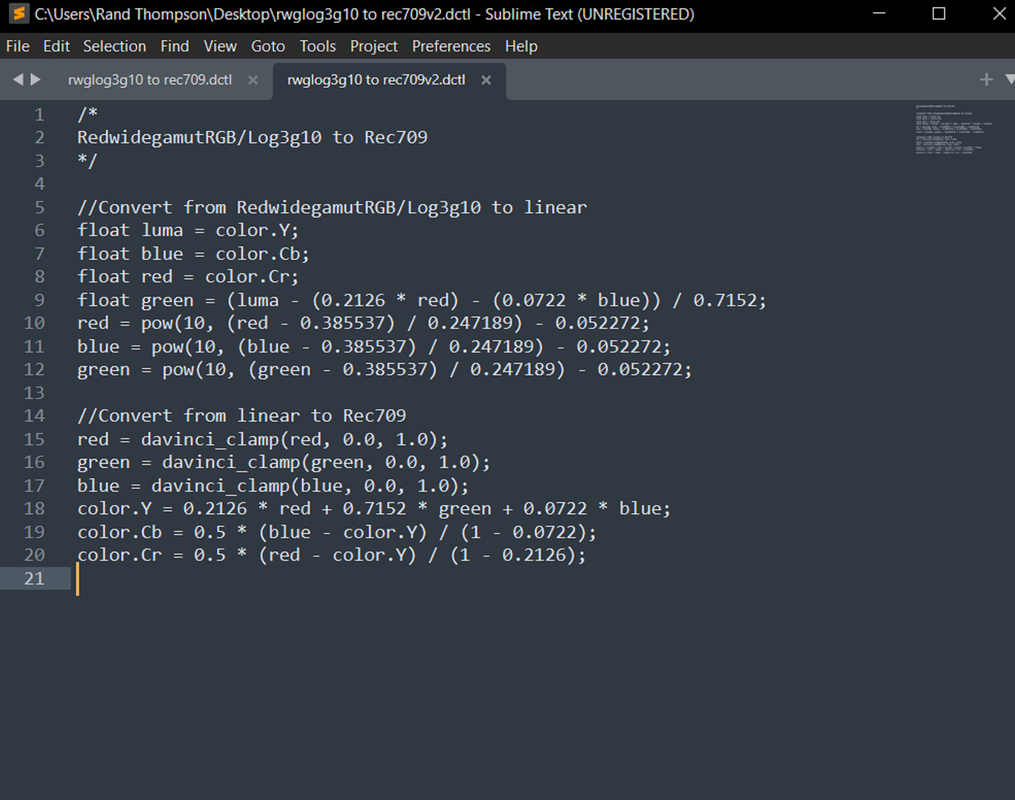Click the next tab right arrow
The width and height of the screenshot is (1015, 800).
[x=36, y=80]
